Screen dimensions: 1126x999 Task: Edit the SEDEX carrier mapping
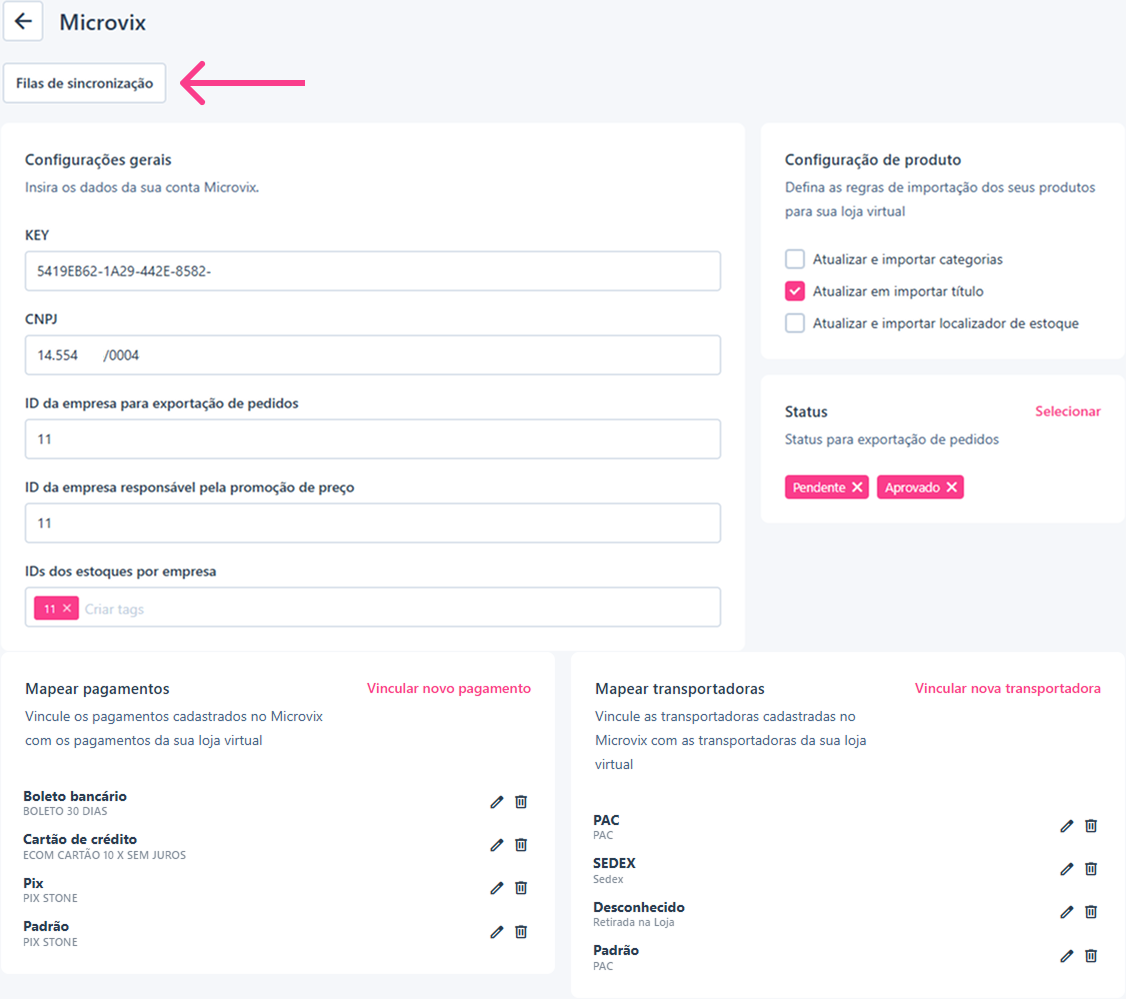(1067, 869)
